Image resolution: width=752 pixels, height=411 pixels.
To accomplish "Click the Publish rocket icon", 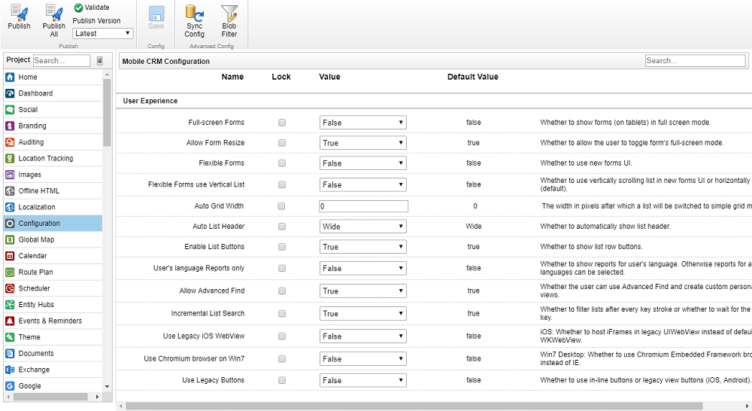I will click(x=19, y=12).
